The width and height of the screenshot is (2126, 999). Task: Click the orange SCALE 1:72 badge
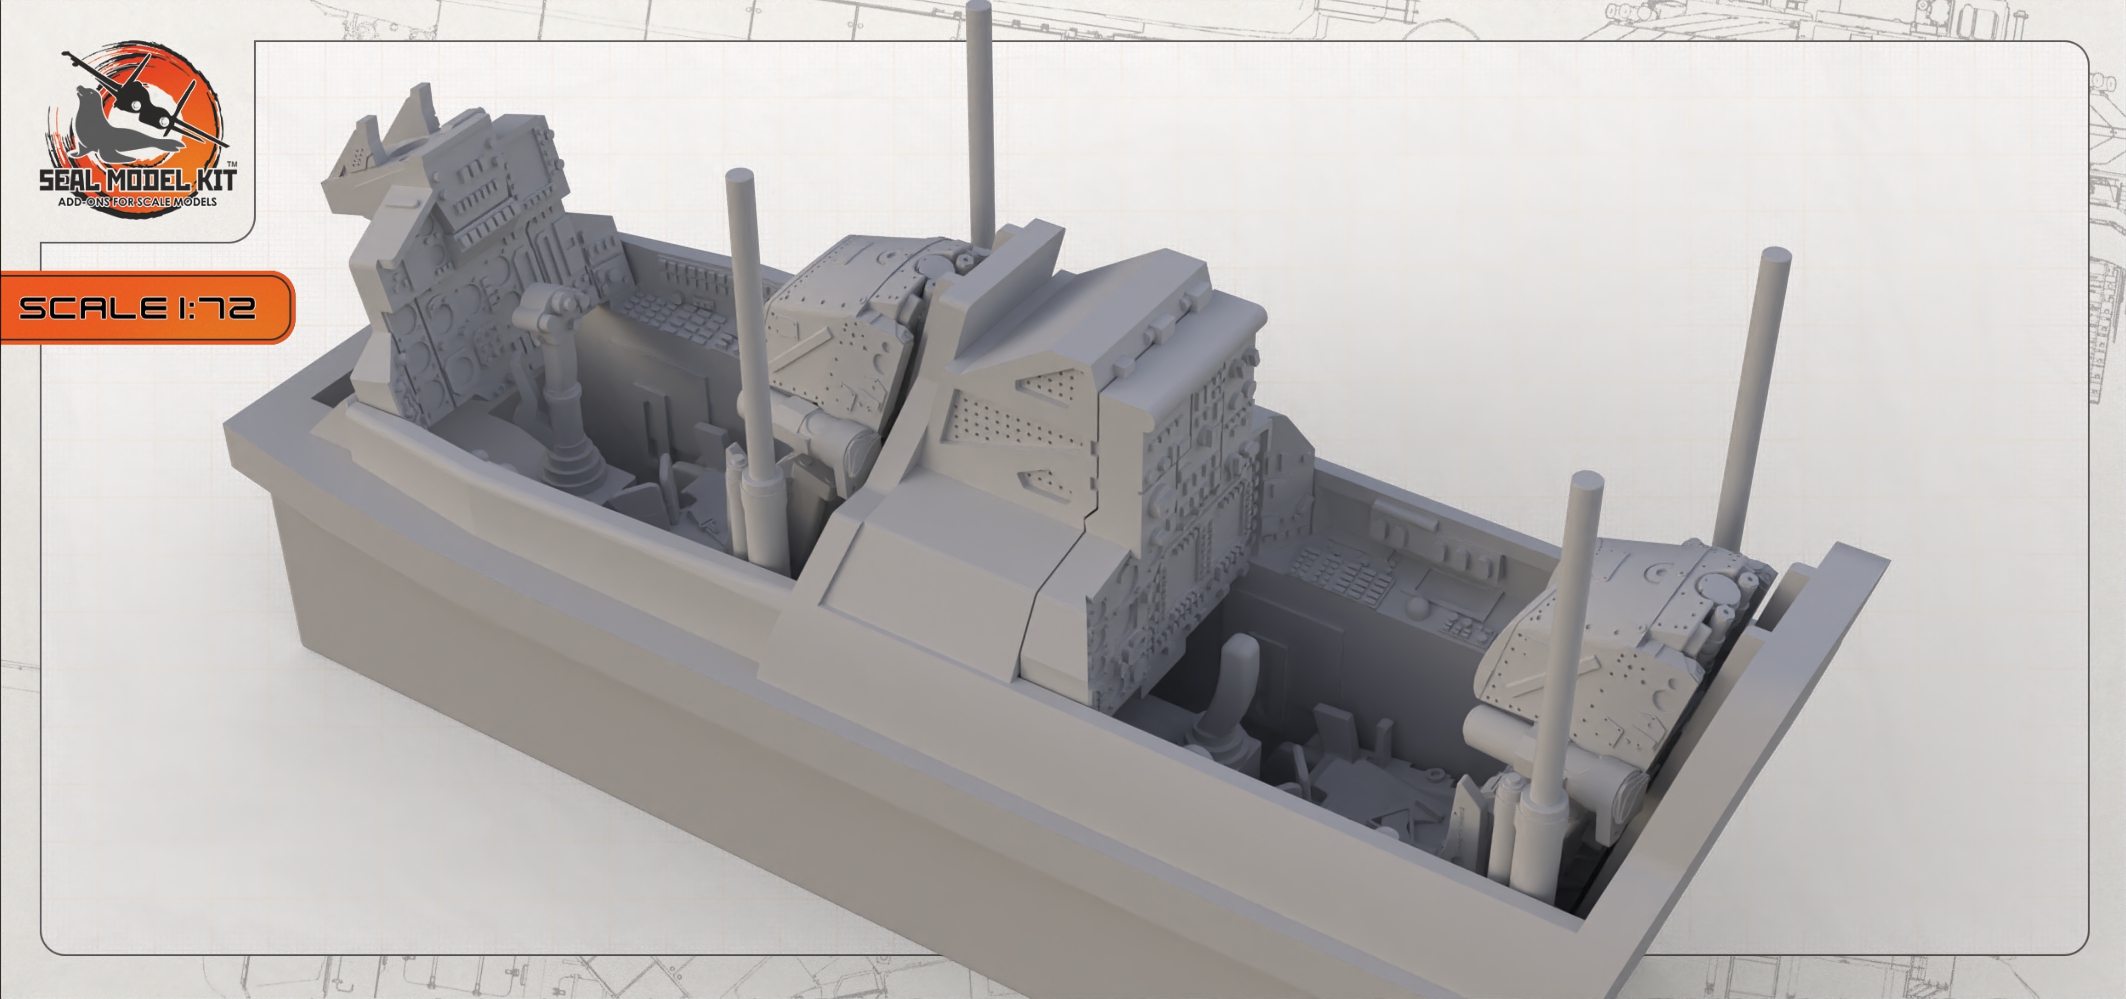point(140,308)
